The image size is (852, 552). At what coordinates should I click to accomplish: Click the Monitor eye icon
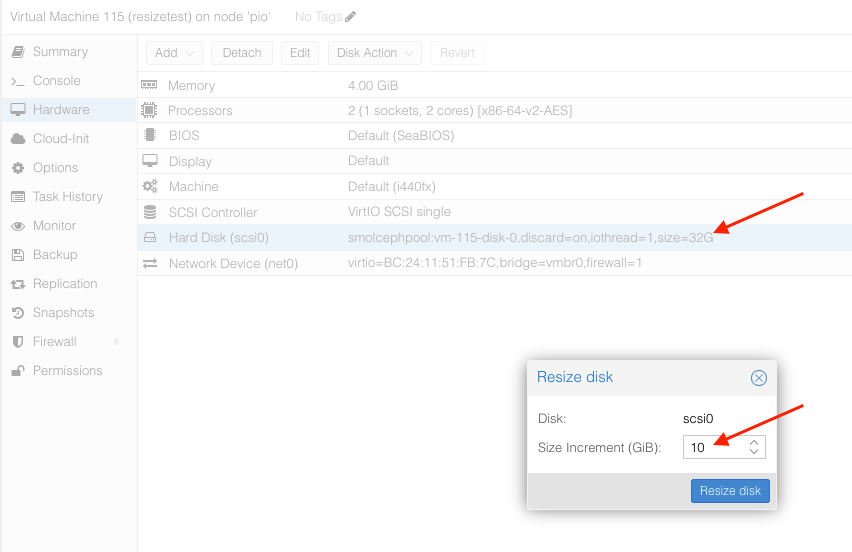coord(18,226)
